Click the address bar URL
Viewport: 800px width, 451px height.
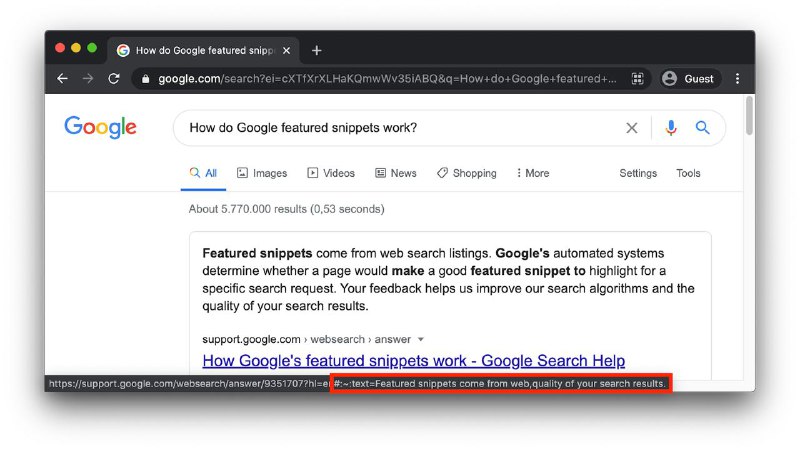pyautogui.click(x=387, y=79)
